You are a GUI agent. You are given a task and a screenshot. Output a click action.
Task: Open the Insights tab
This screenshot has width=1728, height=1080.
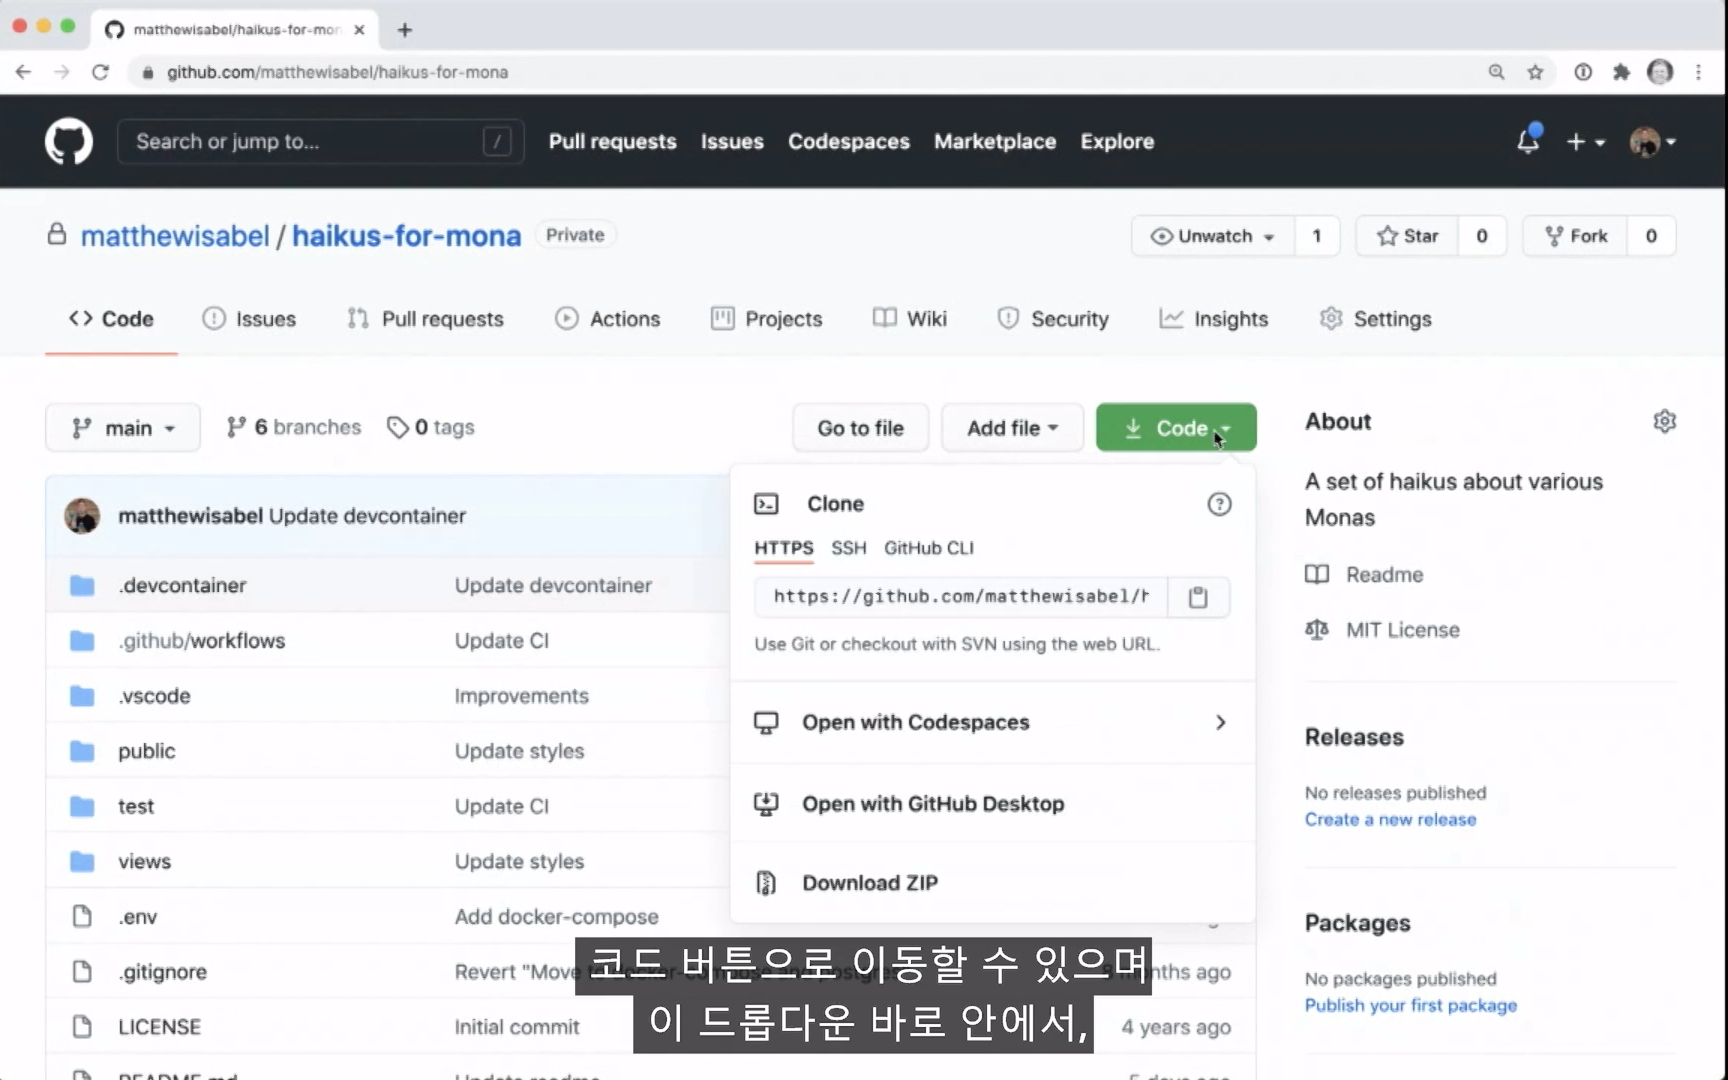pos(1213,319)
